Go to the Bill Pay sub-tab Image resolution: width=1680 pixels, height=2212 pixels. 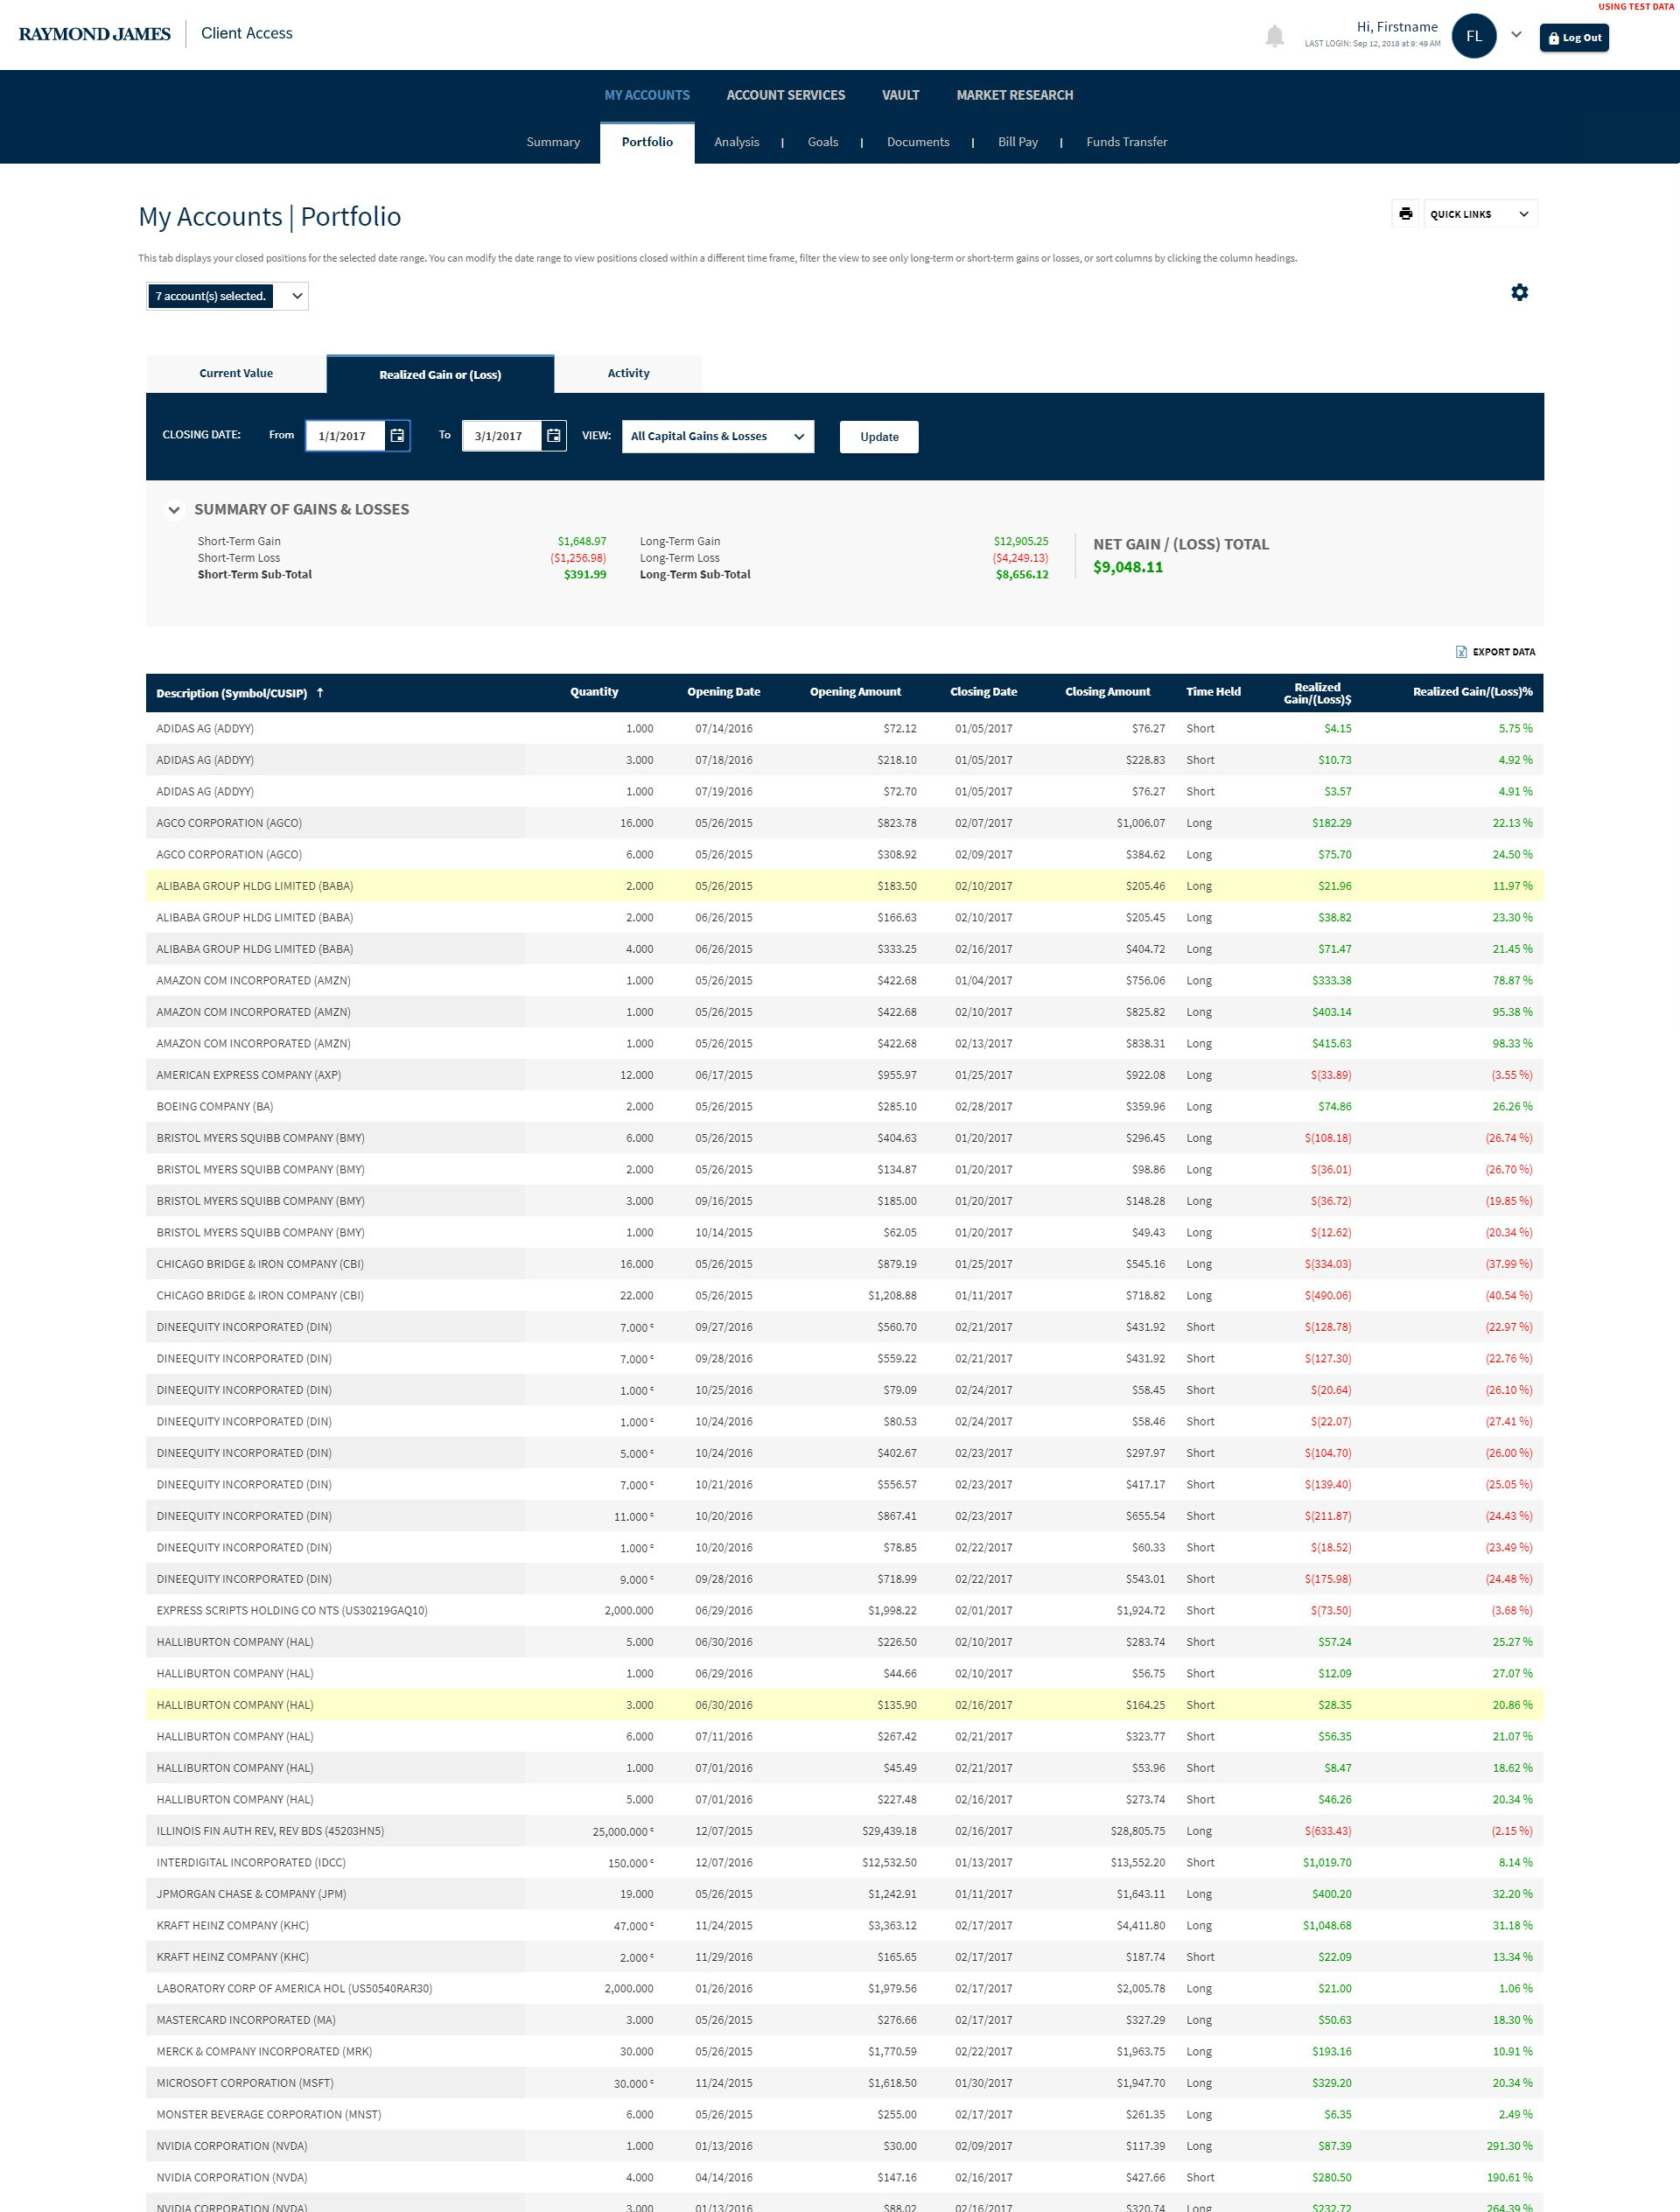click(x=1018, y=142)
